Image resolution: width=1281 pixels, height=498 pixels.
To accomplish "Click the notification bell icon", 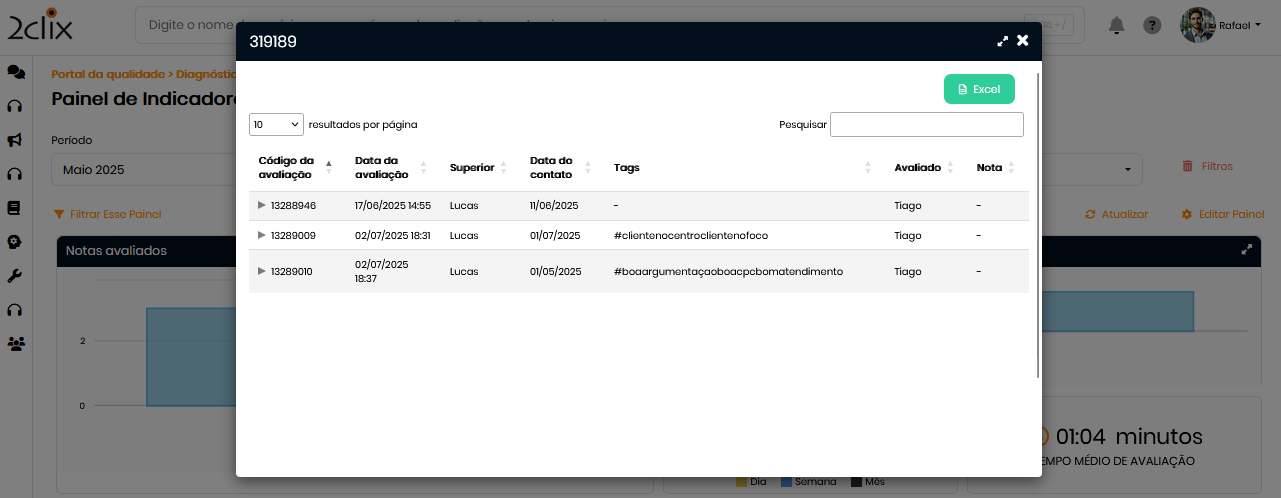I will [1117, 25].
